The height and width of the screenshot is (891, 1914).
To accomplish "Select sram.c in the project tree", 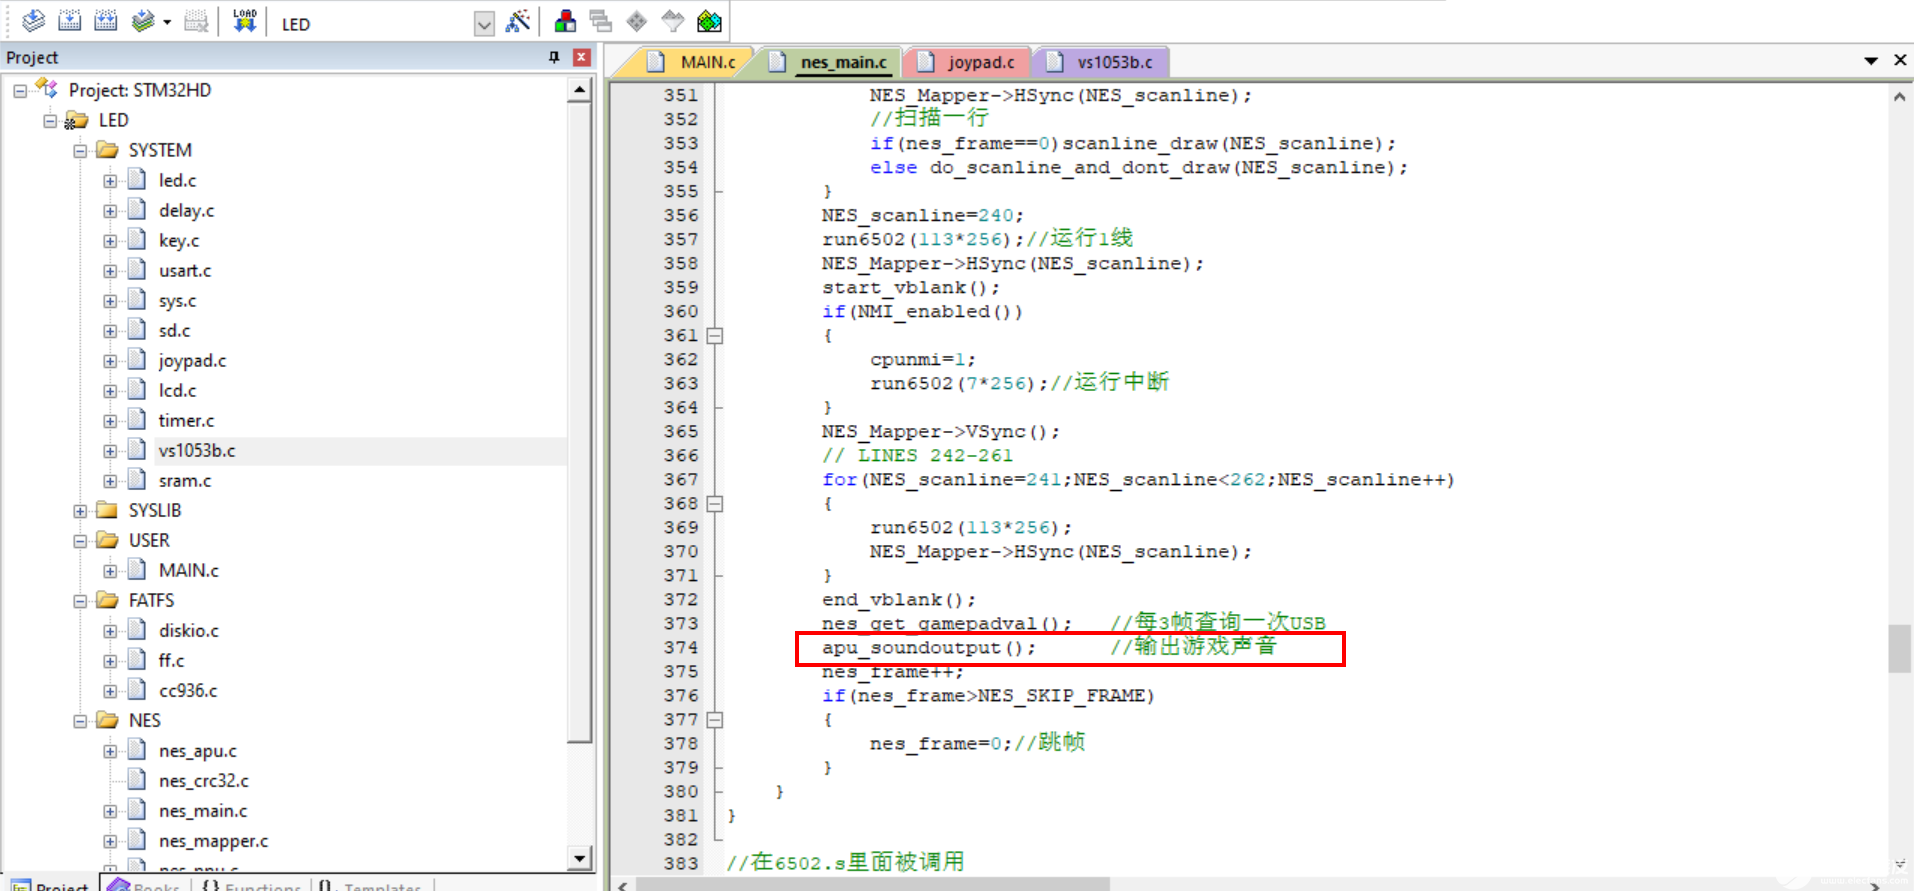I will click(x=184, y=481).
